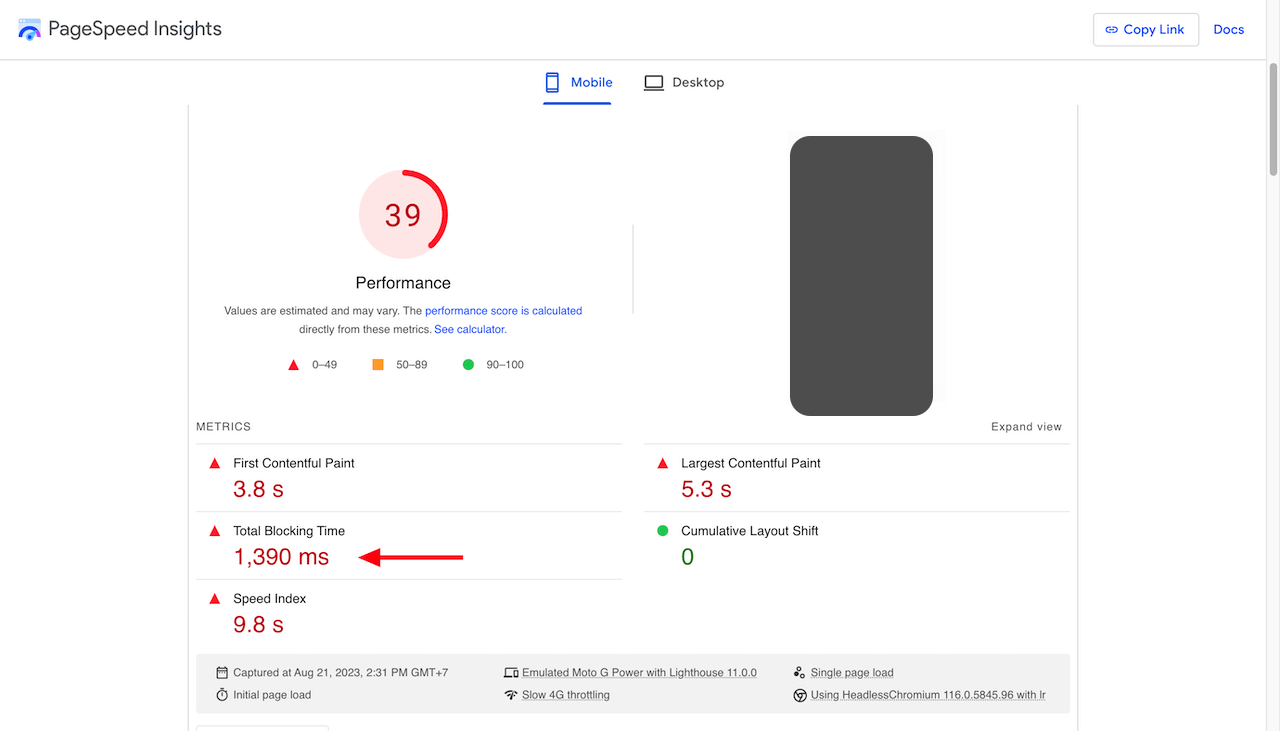The width and height of the screenshot is (1280, 731).
Task: Click the orange square legend icon for 50–89
Action: tap(378, 365)
